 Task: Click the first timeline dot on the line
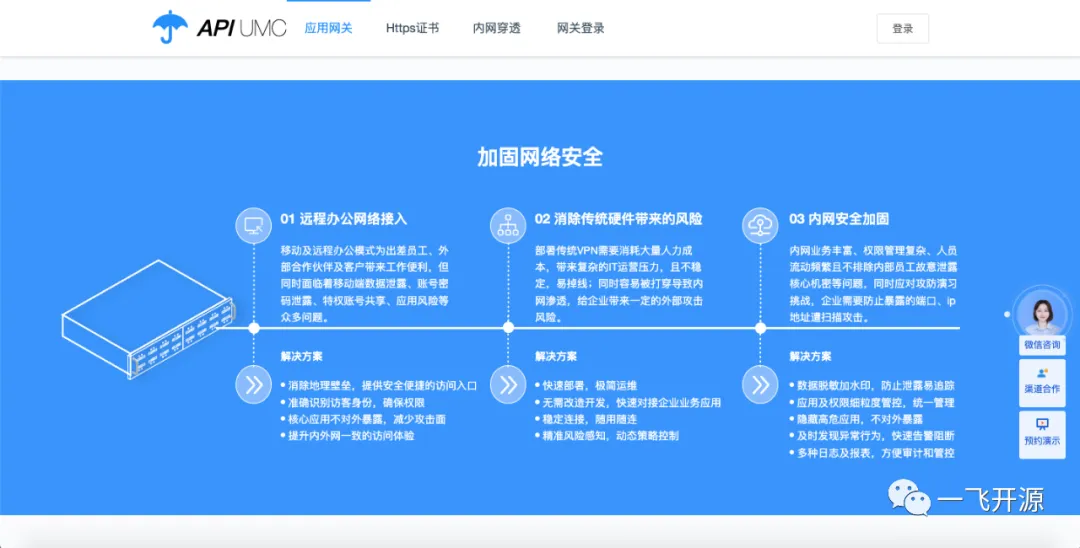(254, 327)
